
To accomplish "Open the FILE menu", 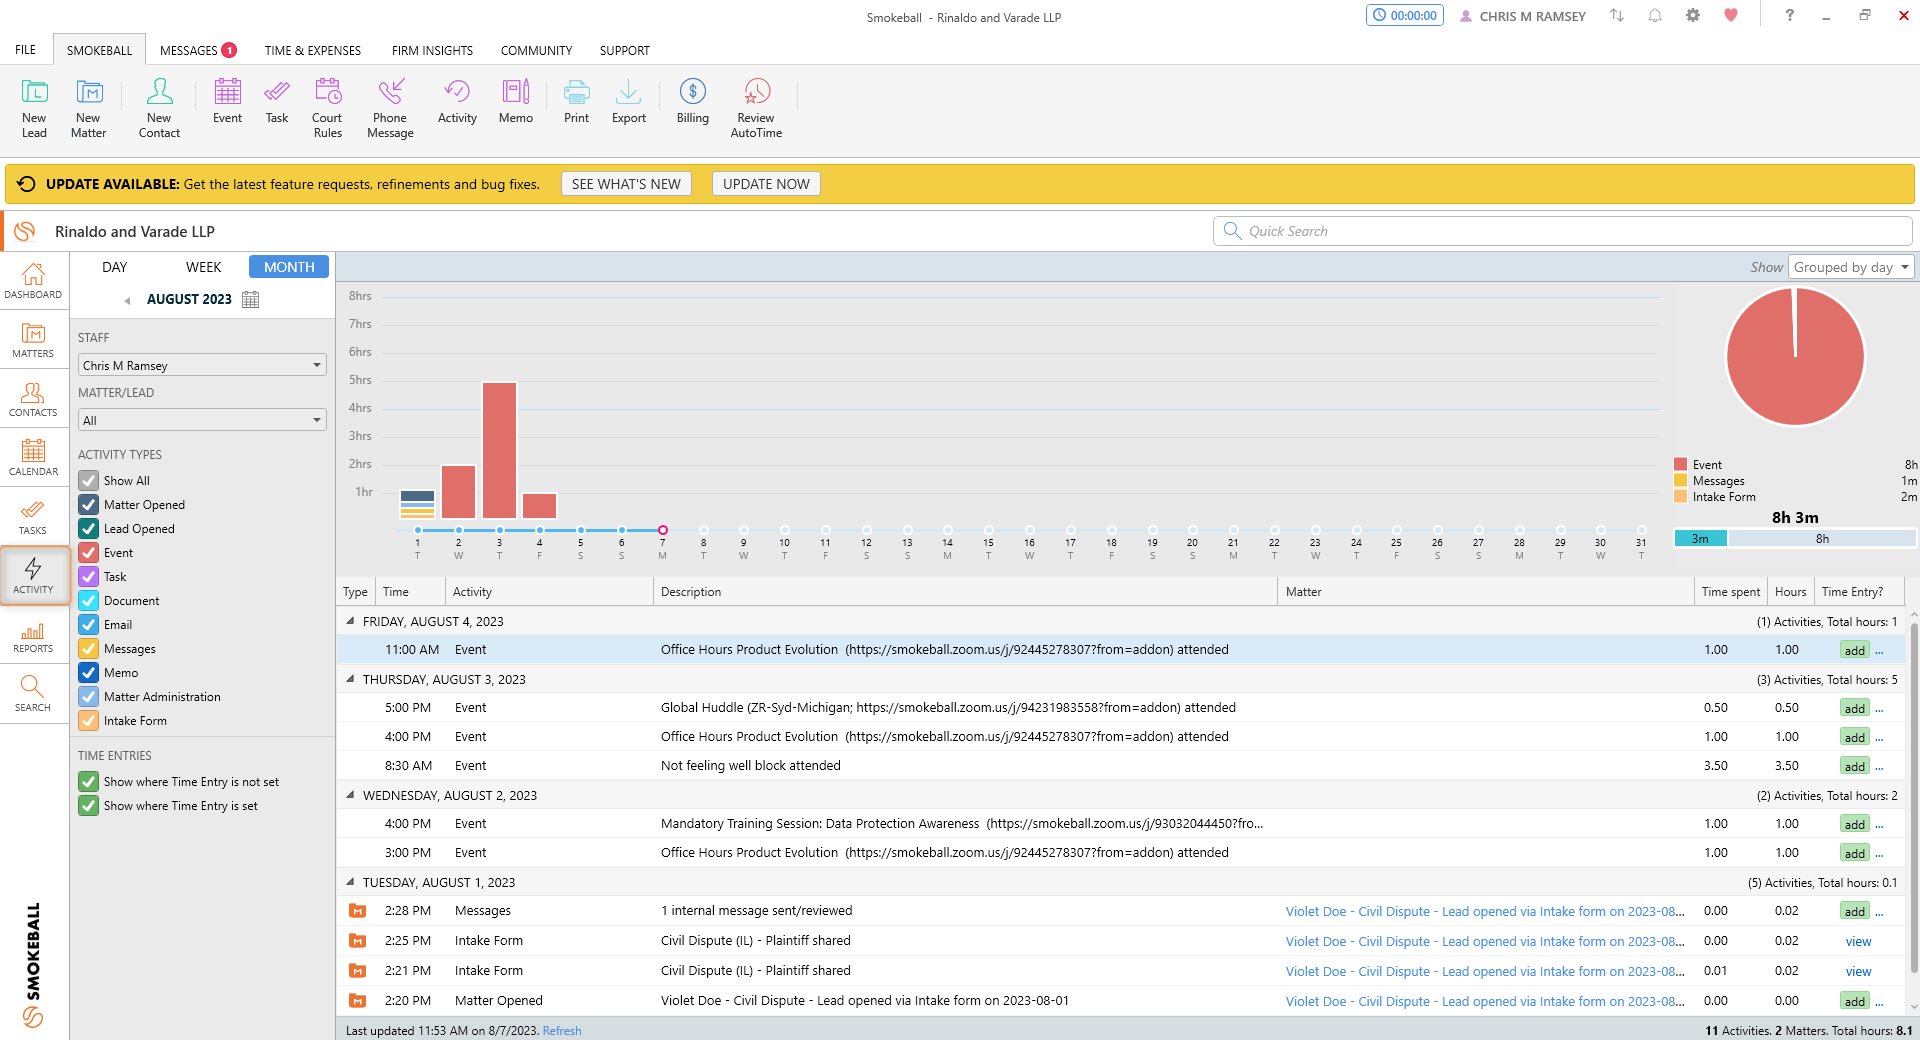I will [25, 50].
